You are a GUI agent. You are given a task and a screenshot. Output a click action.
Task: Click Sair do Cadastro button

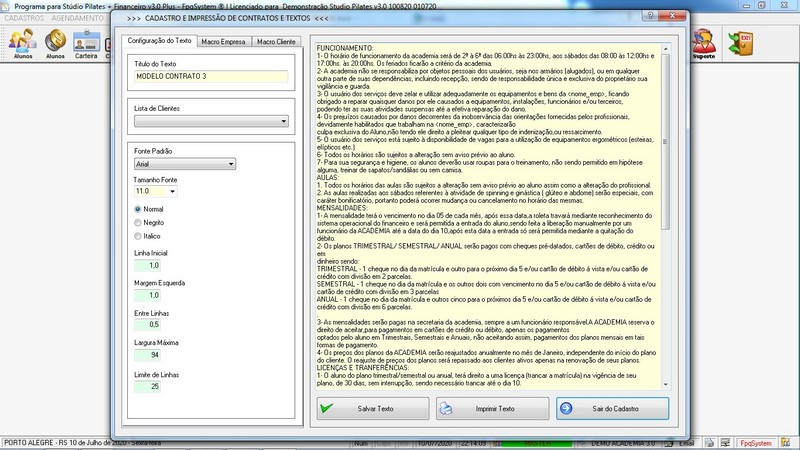click(x=612, y=409)
